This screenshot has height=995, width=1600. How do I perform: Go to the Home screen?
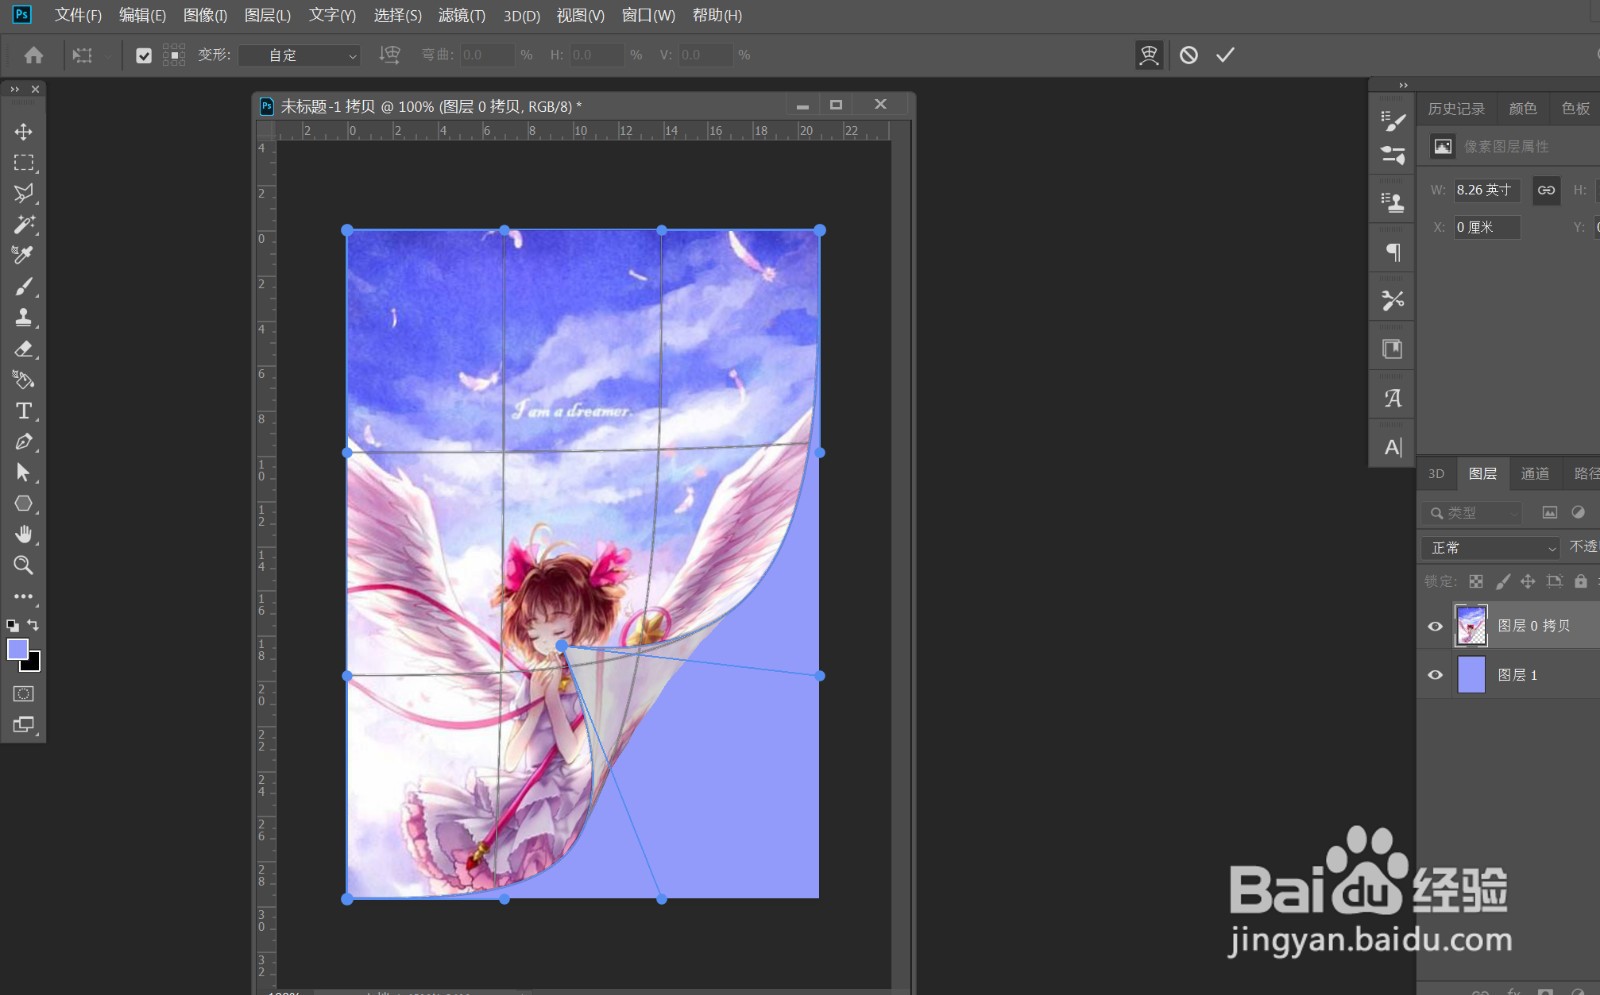click(33, 55)
